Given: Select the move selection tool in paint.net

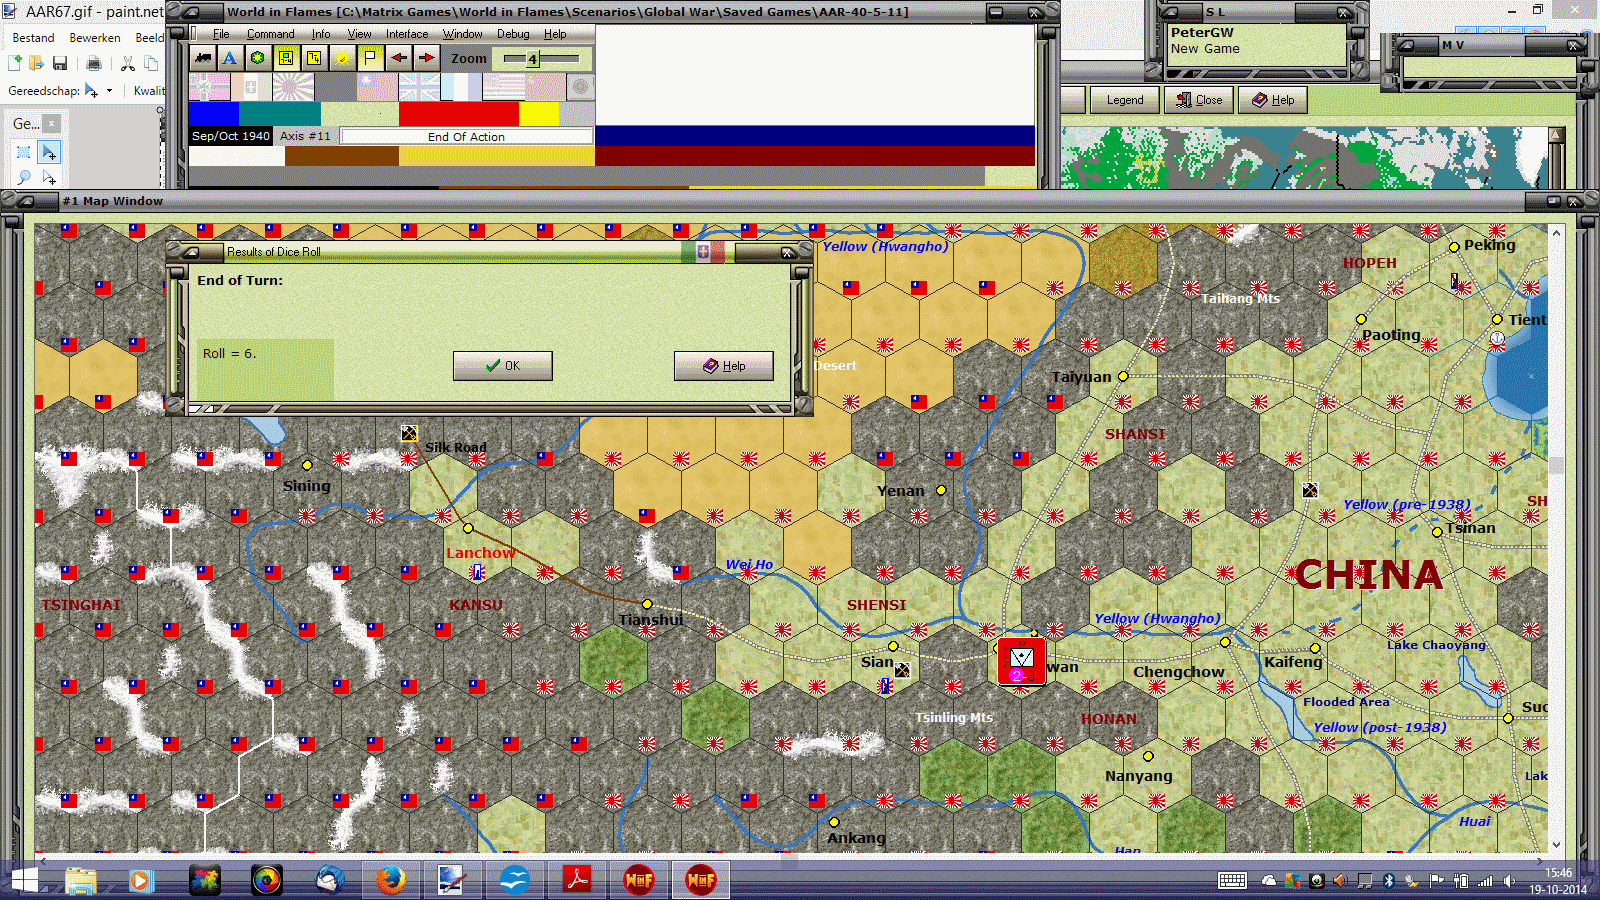Looking at the screenshot, I should tap(49, 177).
